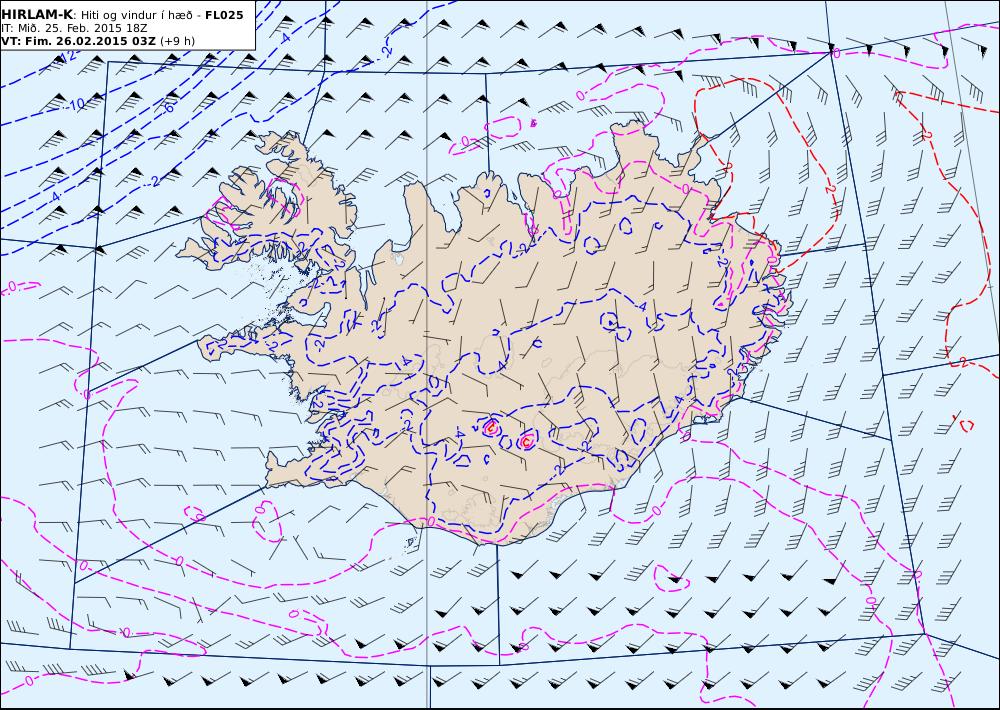Image resolution: width=1000 pixels, height=710 pixels.
Task: Click the 'Hiti og vindur í hæð' description
Action: (x=136, y=15)
